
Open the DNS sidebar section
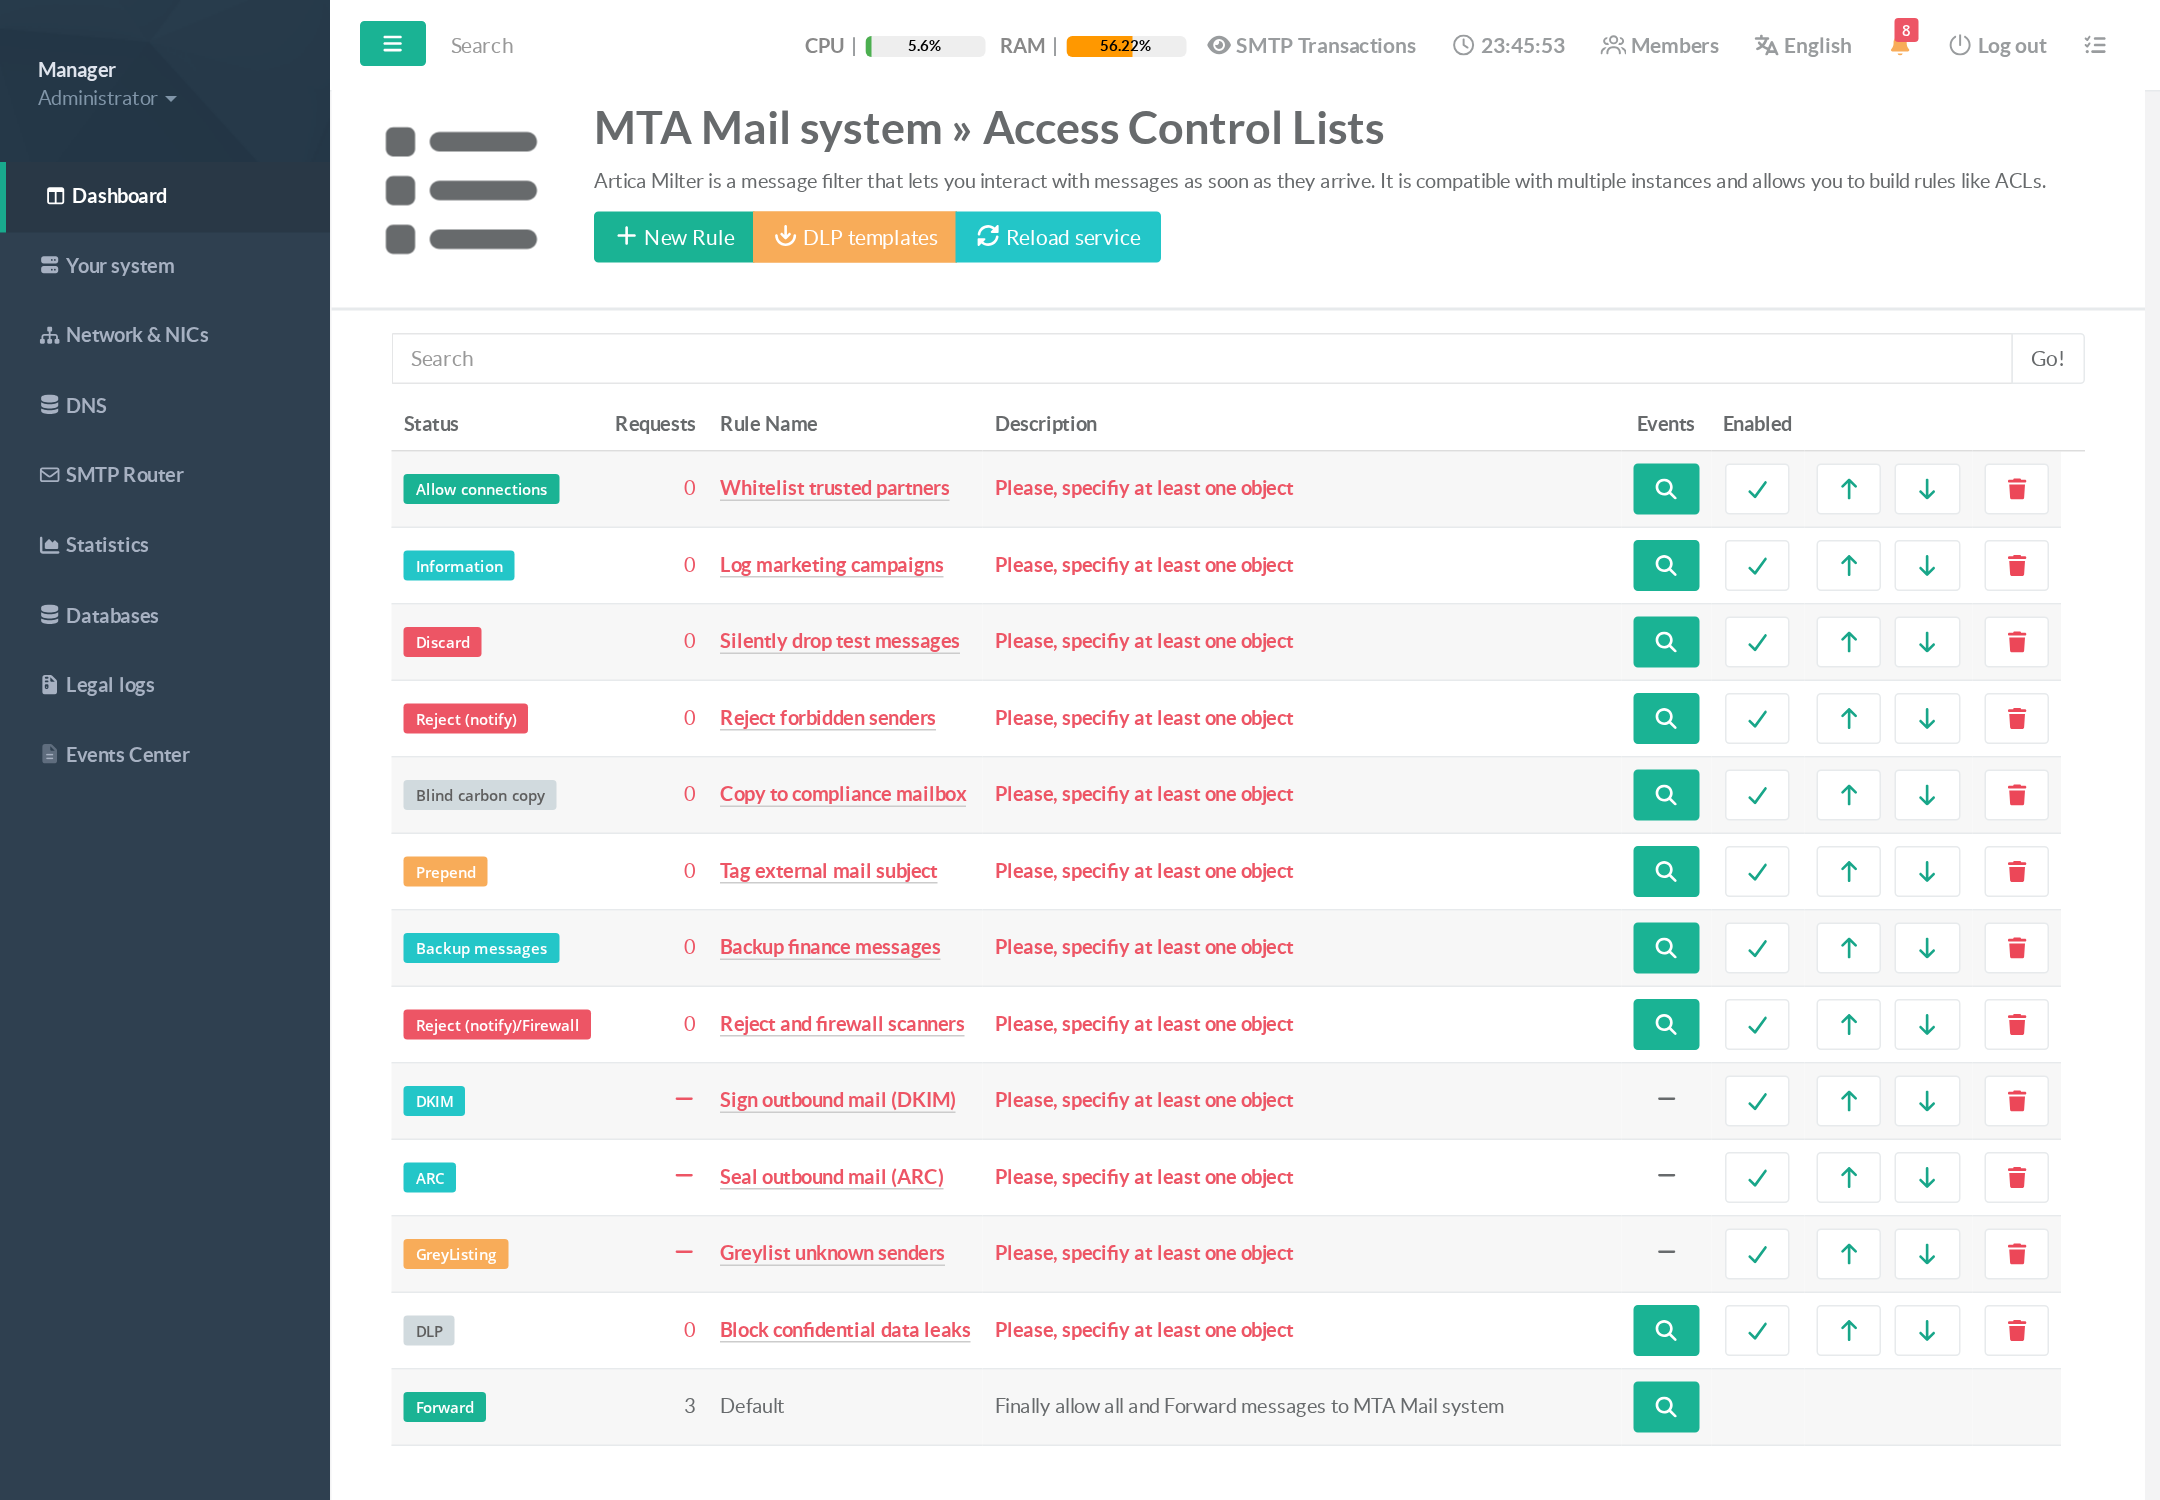pos(167,405)
